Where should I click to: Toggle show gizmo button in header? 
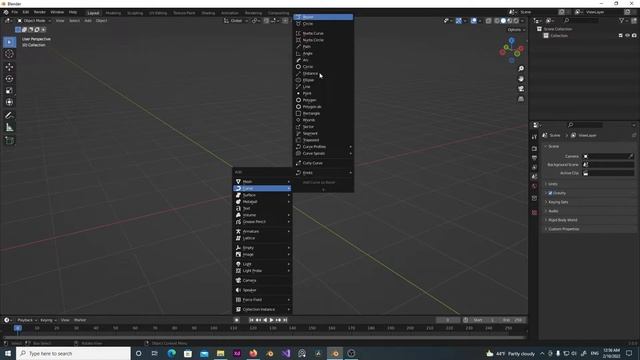click(x=459, y=20)
